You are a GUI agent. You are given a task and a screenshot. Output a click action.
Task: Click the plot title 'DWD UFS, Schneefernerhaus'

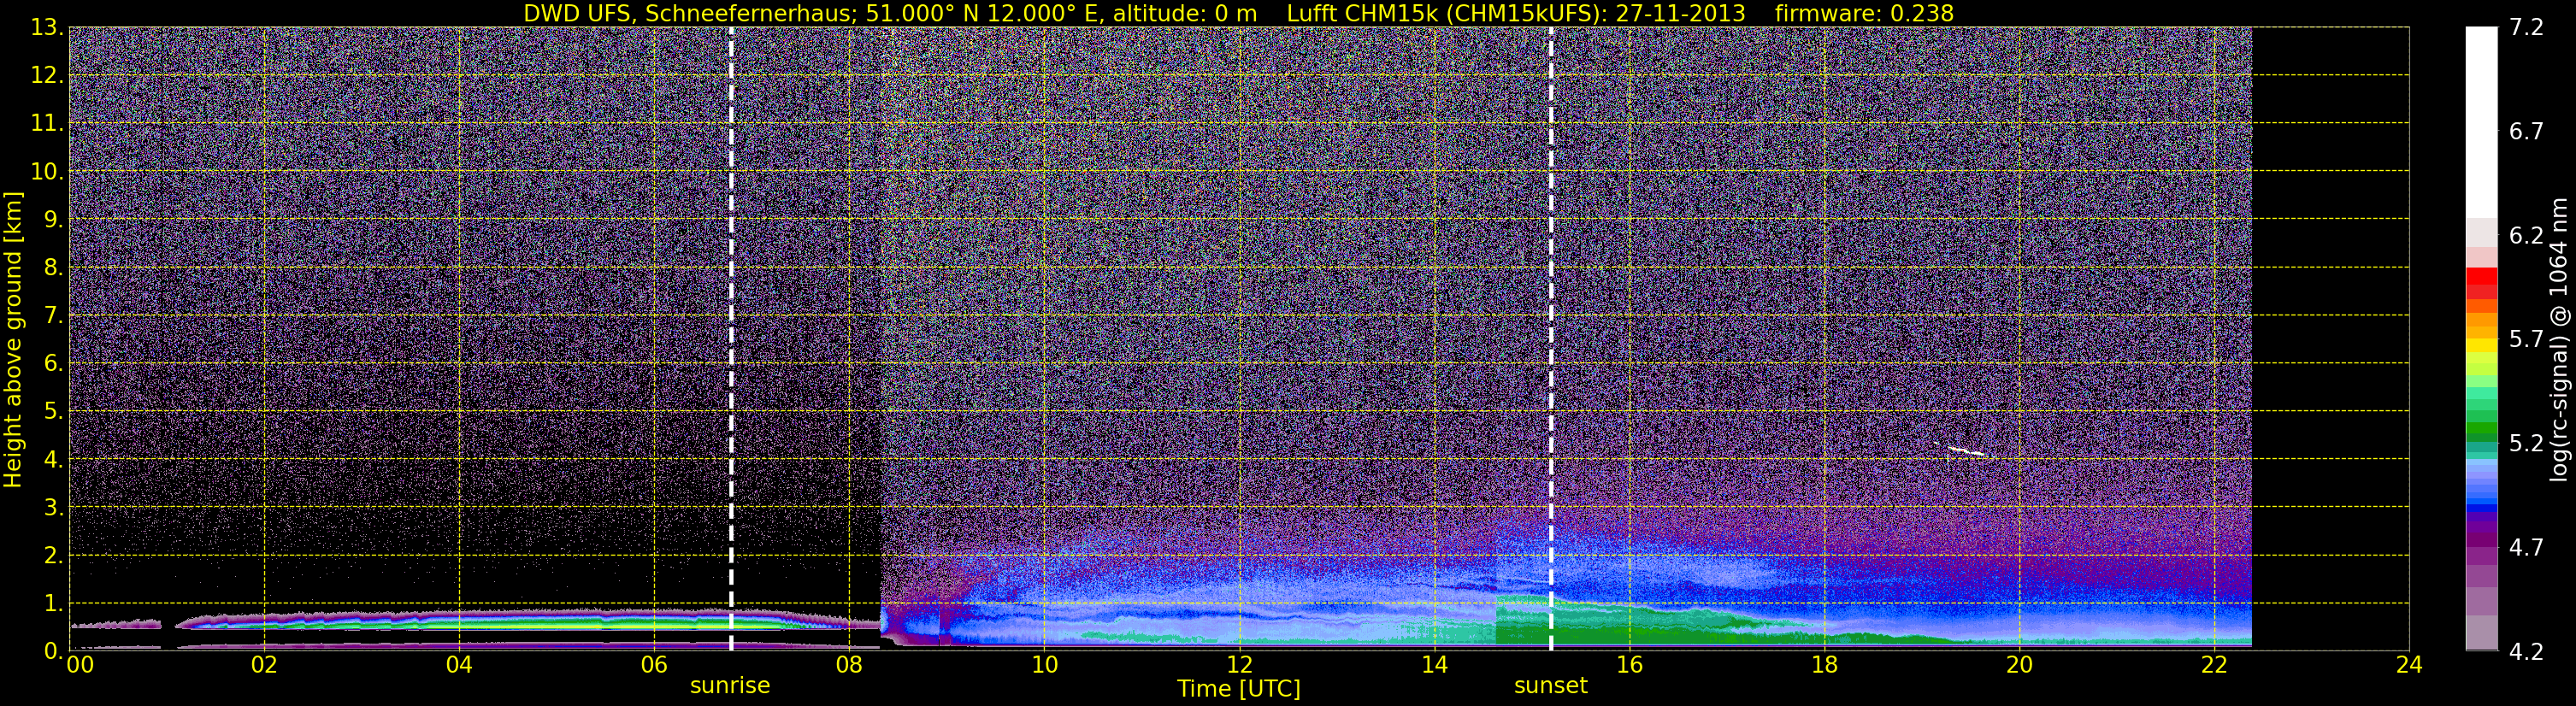click(690, 13)
